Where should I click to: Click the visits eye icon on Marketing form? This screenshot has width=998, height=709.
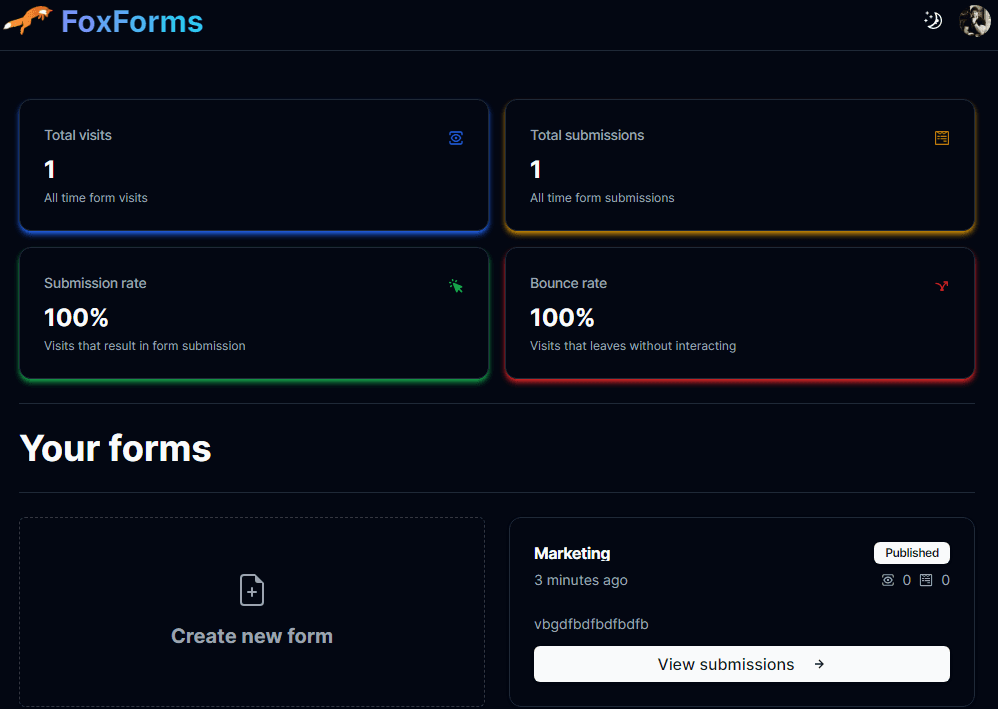pyautogui.click(x=888, y=580)
